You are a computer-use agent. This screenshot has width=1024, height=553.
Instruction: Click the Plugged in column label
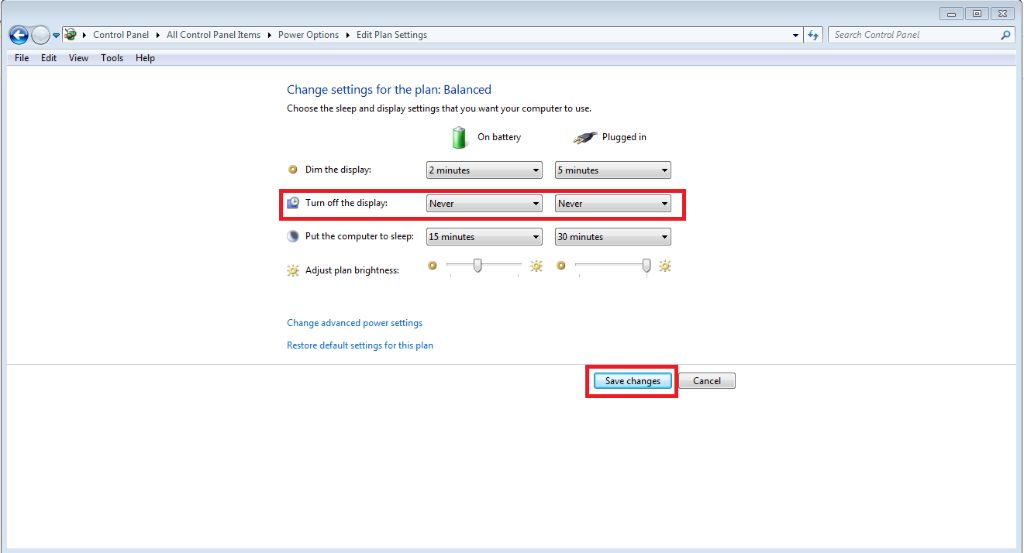(624, 137)
